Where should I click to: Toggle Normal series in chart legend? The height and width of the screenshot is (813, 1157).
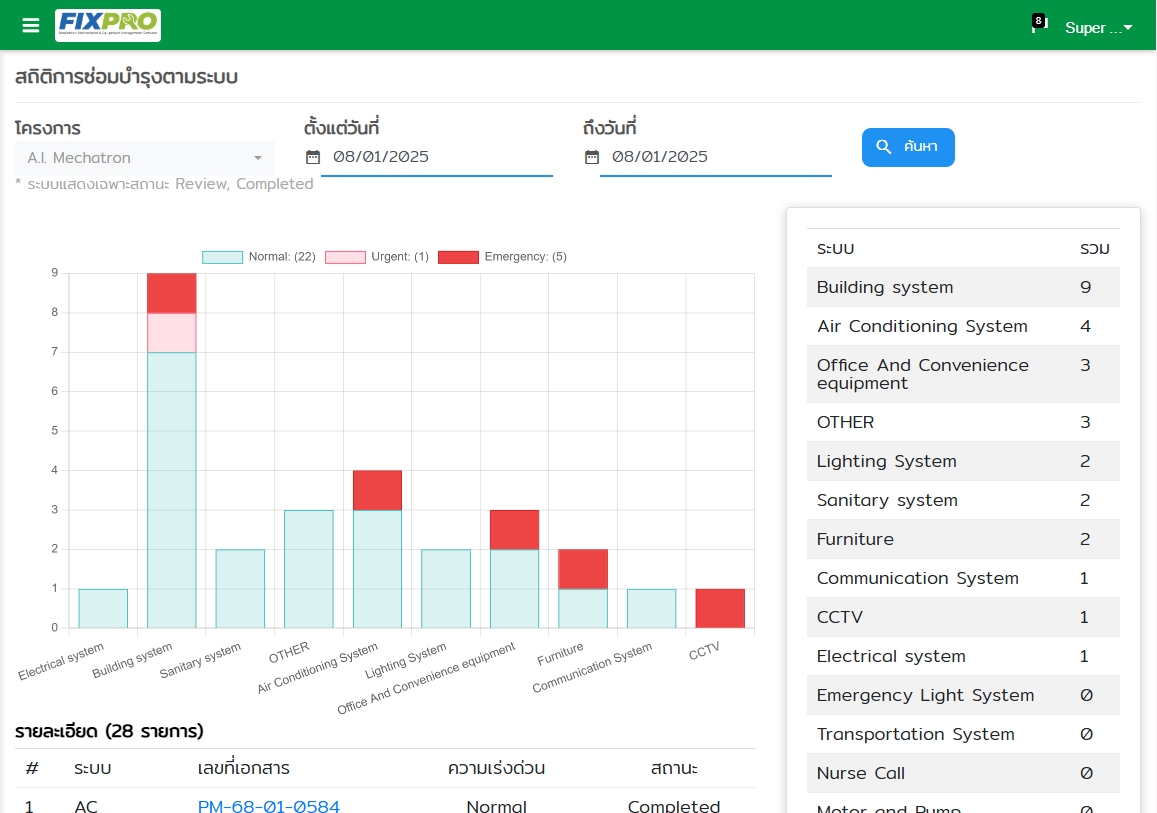[x=259, y=257]
